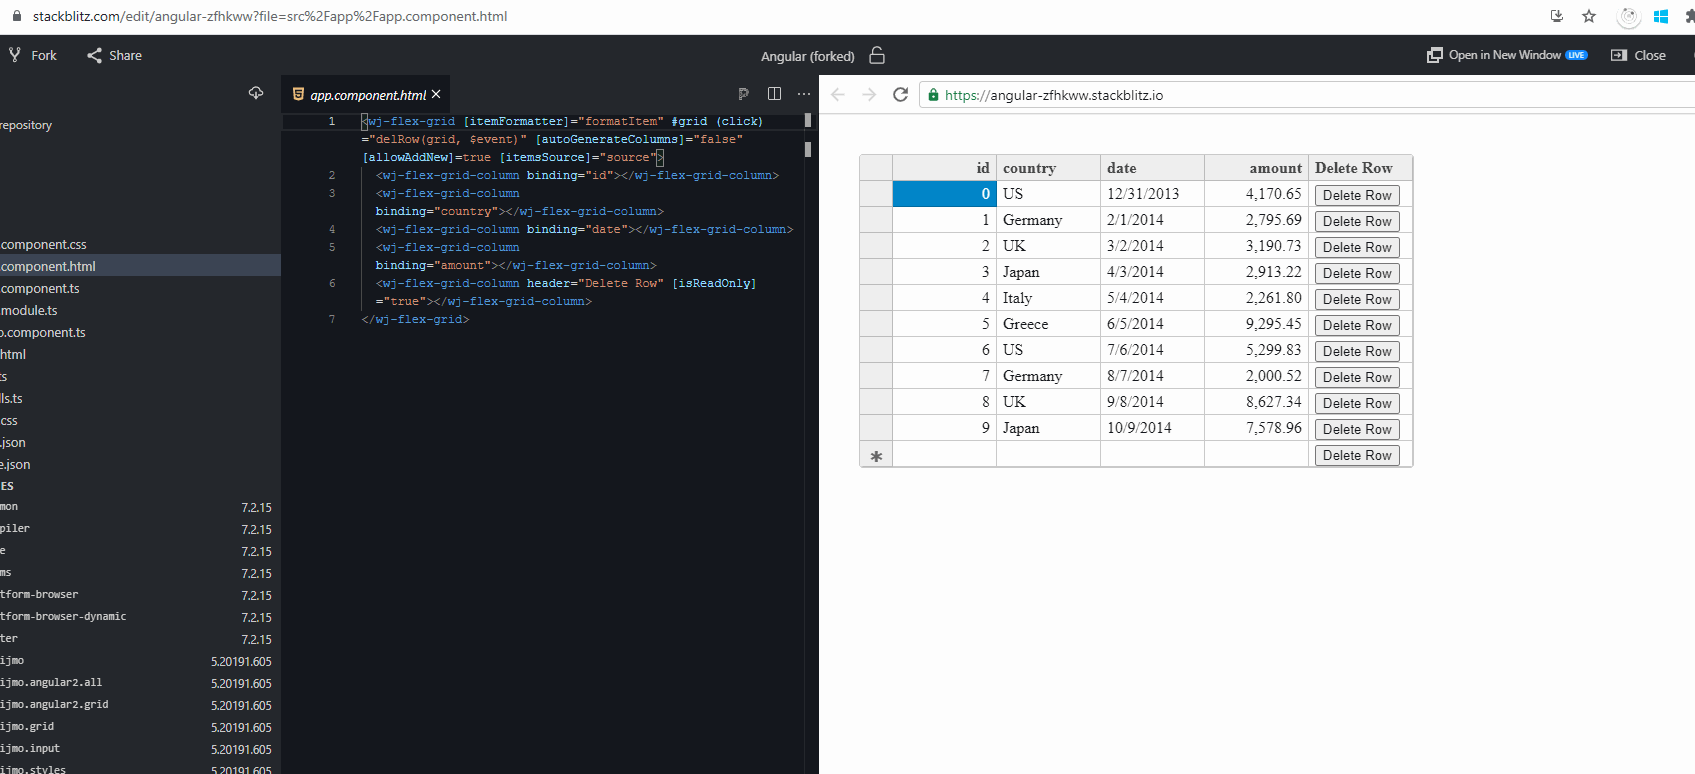Go back in preview browser

tap(838, 94)
